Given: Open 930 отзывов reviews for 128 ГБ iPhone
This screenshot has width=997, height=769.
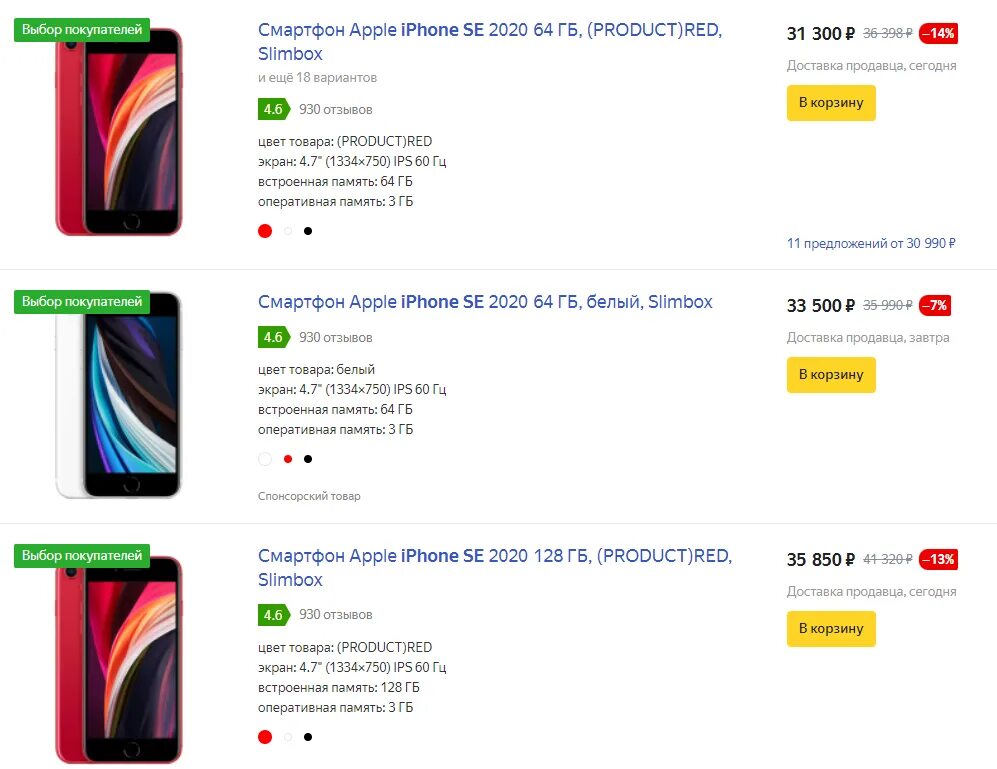Looking at the screenshot, I should [335, 614].
